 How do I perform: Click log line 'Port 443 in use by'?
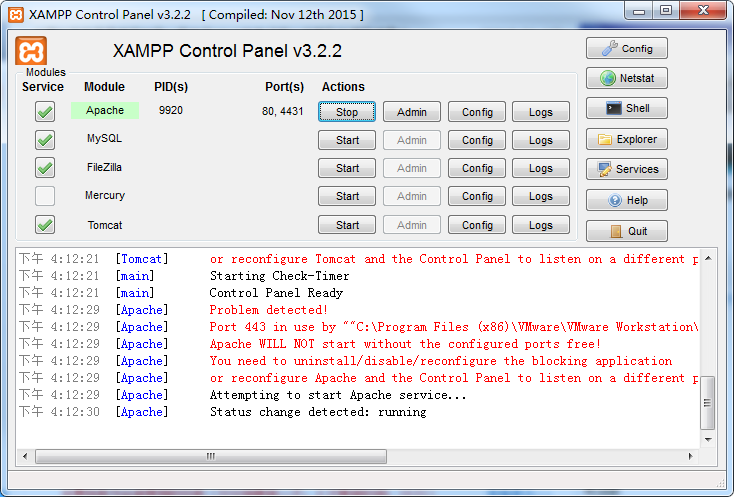(273, 327)
